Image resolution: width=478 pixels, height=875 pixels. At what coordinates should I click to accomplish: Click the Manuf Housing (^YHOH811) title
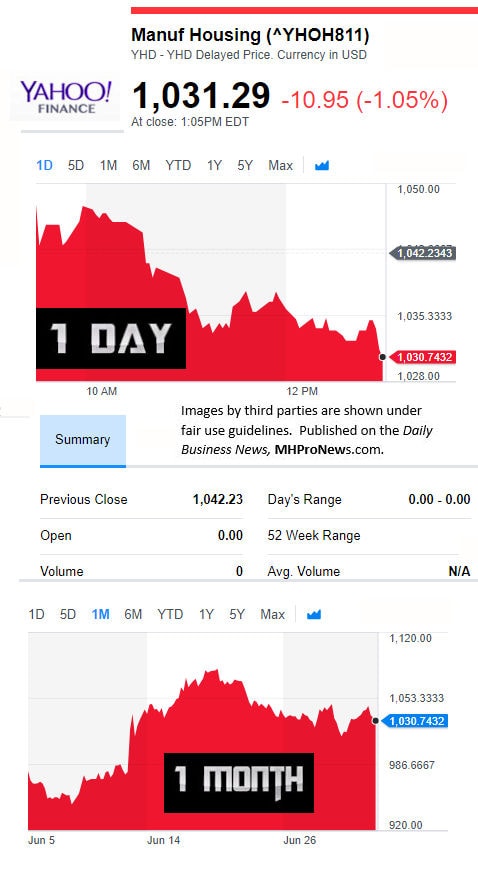point(250,35)
